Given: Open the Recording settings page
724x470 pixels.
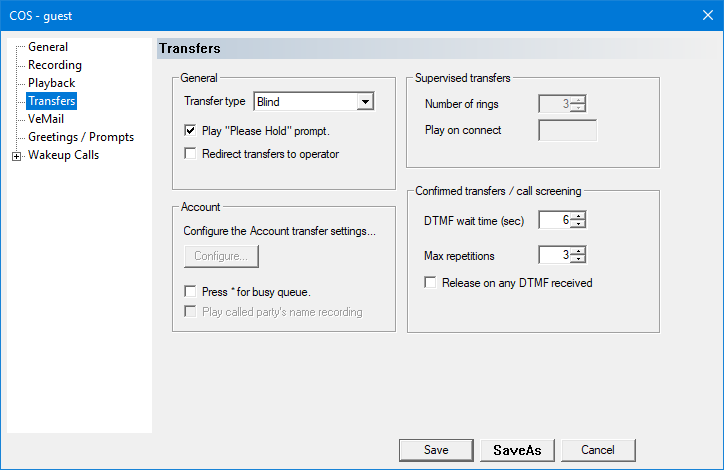Looking at the screenshot, I should (x=55, y=65).
